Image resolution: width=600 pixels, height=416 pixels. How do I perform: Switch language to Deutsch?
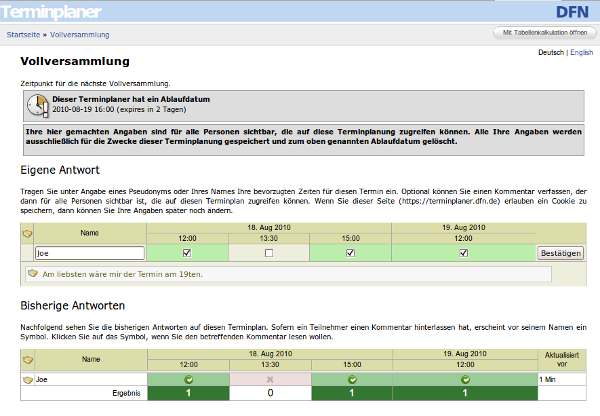[x=551, y=52]
